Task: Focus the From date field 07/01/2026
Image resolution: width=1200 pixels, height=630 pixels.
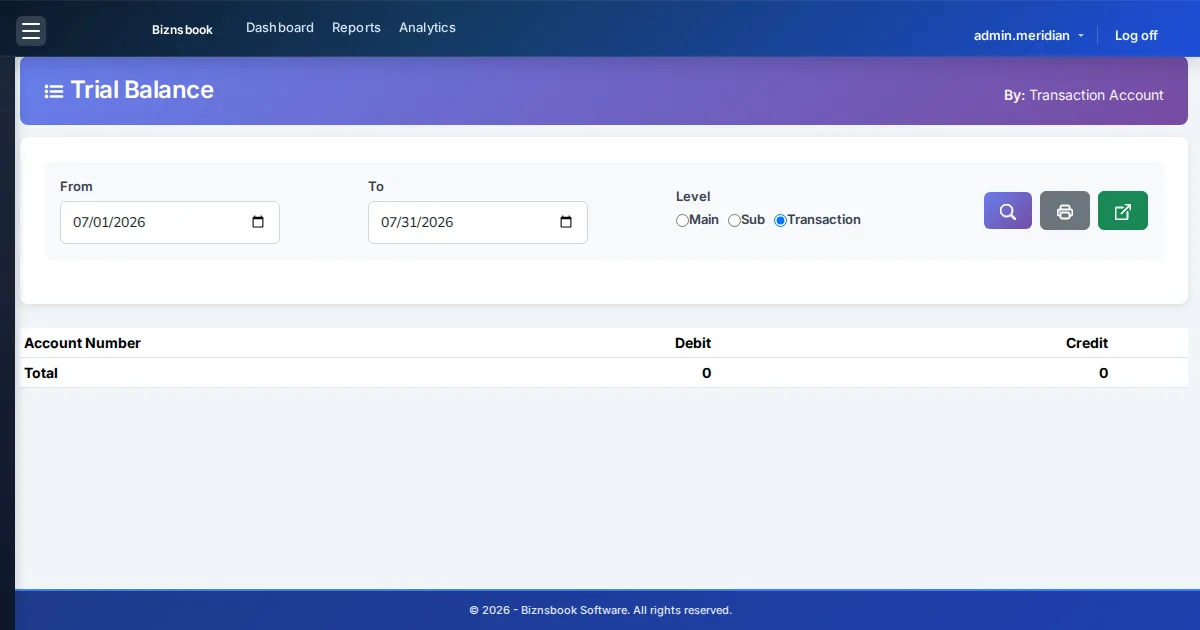Action: 170,222
